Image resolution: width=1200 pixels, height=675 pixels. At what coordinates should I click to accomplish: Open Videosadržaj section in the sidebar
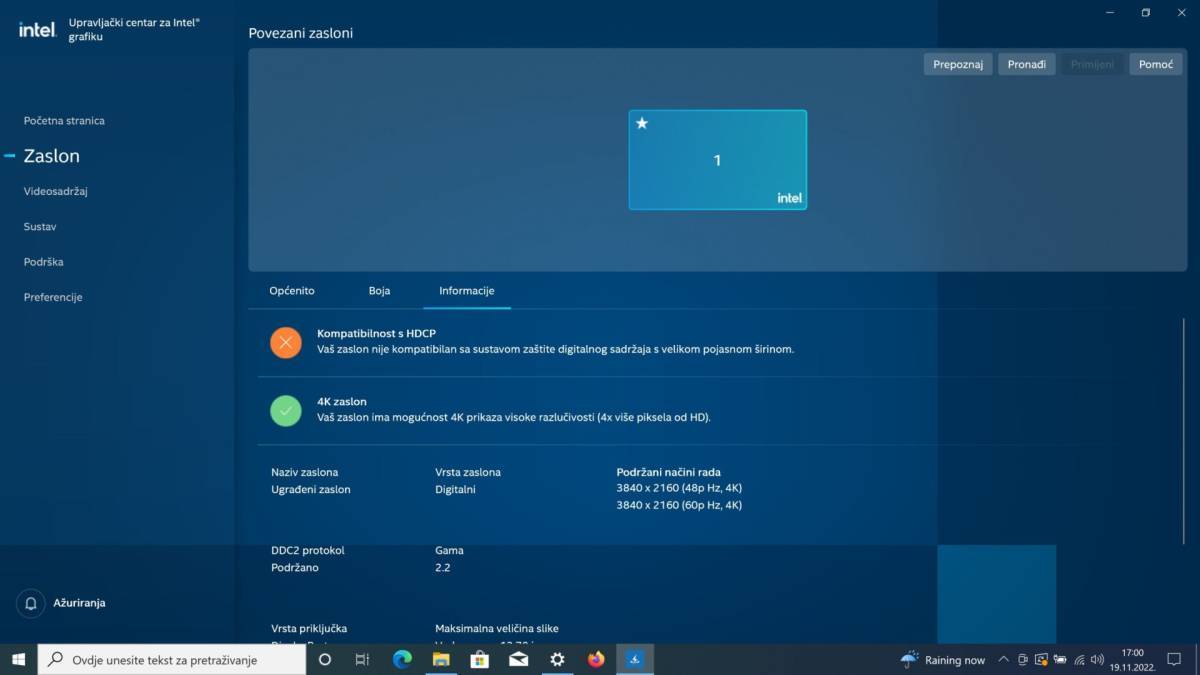coord(56,191)
